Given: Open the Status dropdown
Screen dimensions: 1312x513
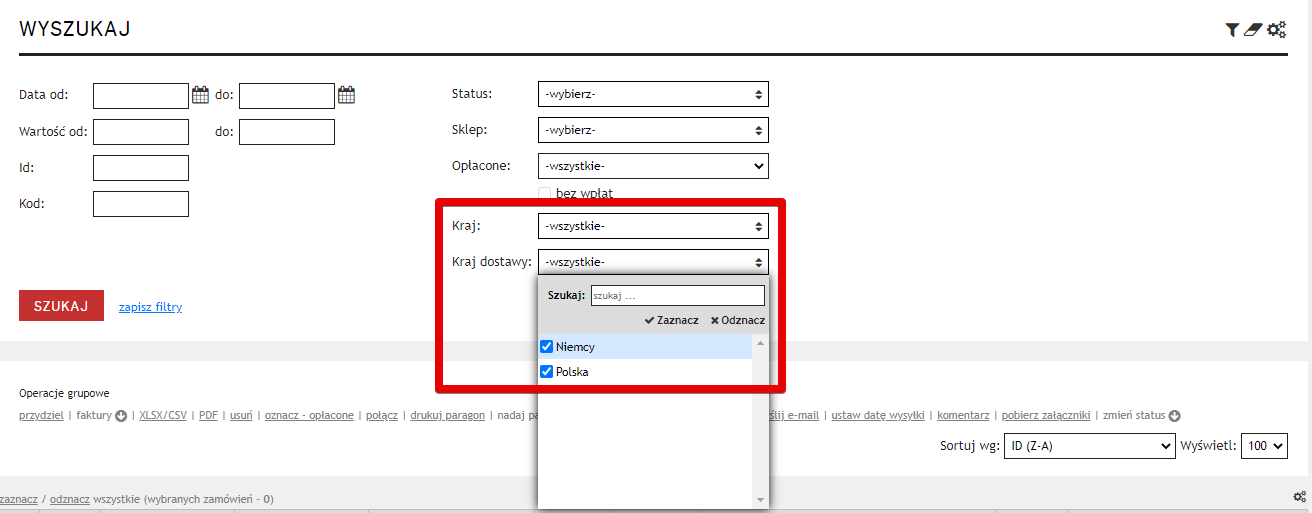Looking at the screenshot, I should coord(653,94).
